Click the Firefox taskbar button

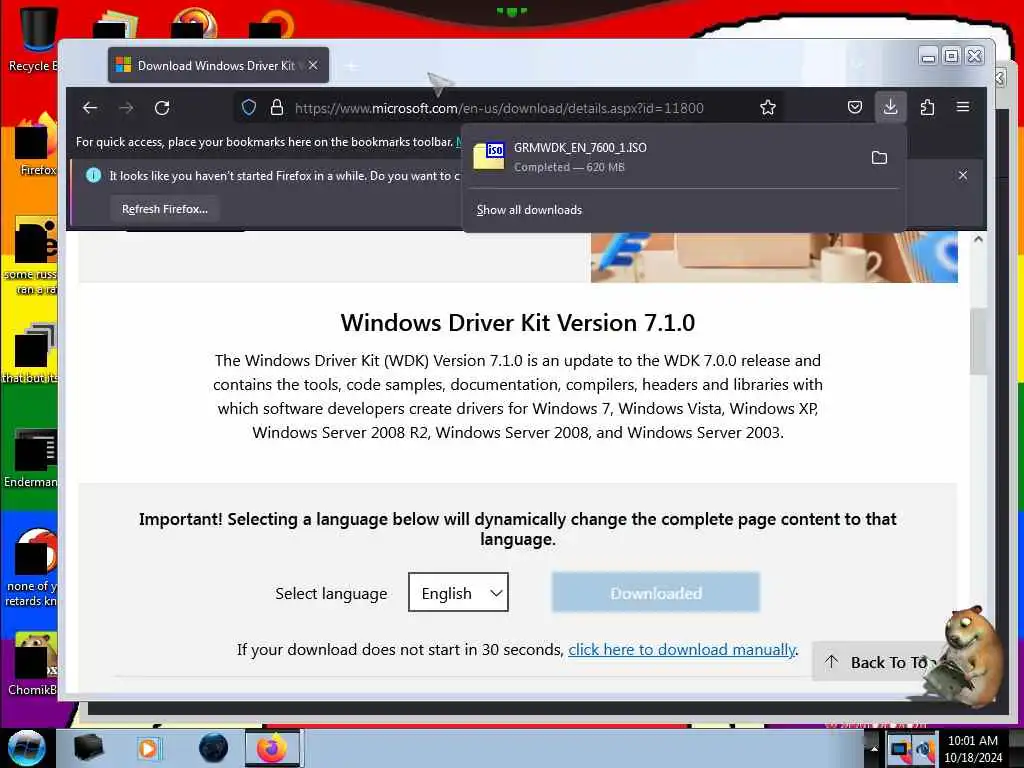click(272, 748)
